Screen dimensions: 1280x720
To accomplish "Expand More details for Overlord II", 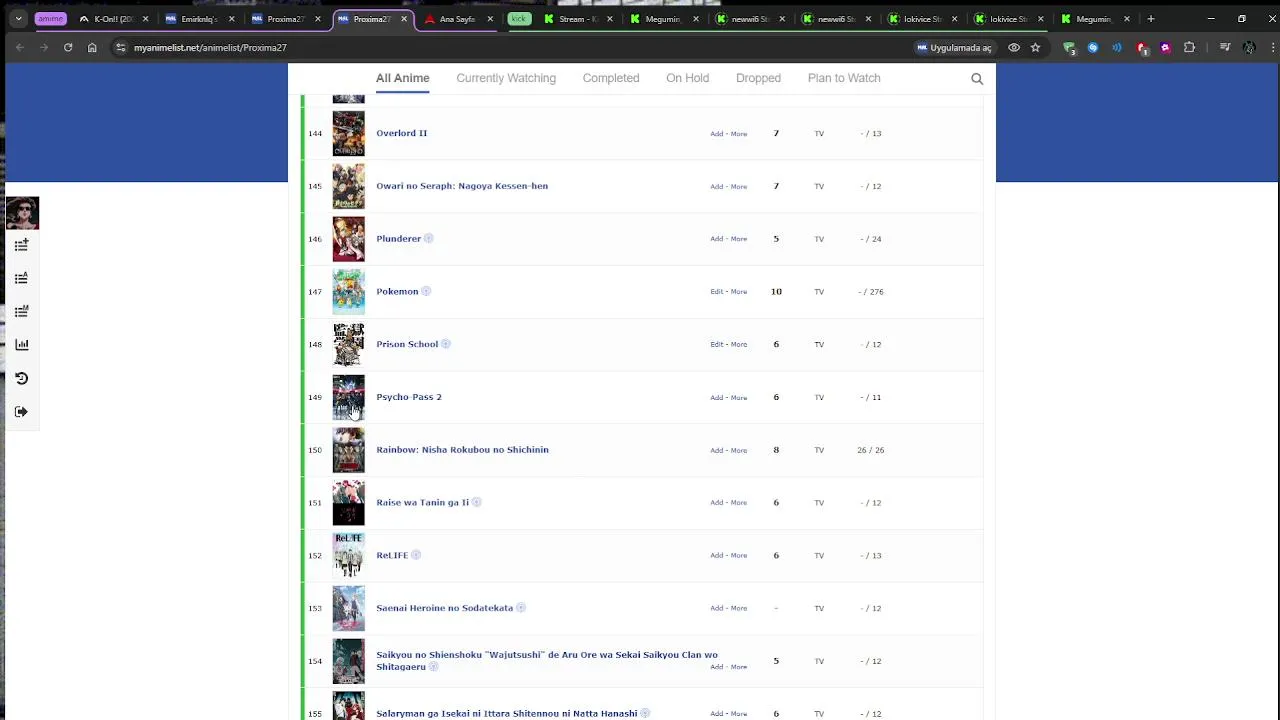I will [x=739, y=134].
